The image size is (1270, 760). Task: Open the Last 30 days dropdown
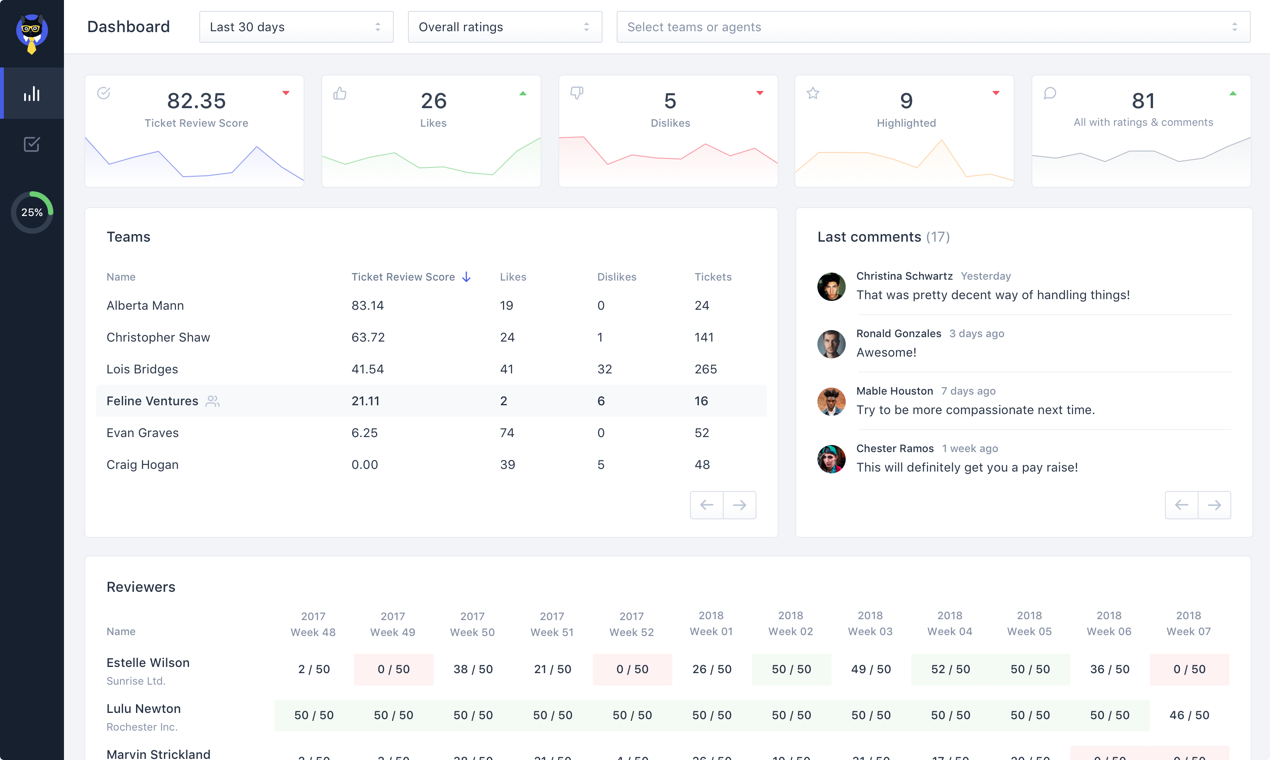tap(296, 27)
